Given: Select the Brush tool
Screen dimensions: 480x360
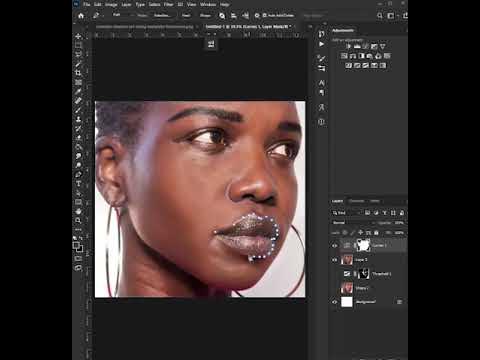Looking at the screenshot, I should [78, 110].
